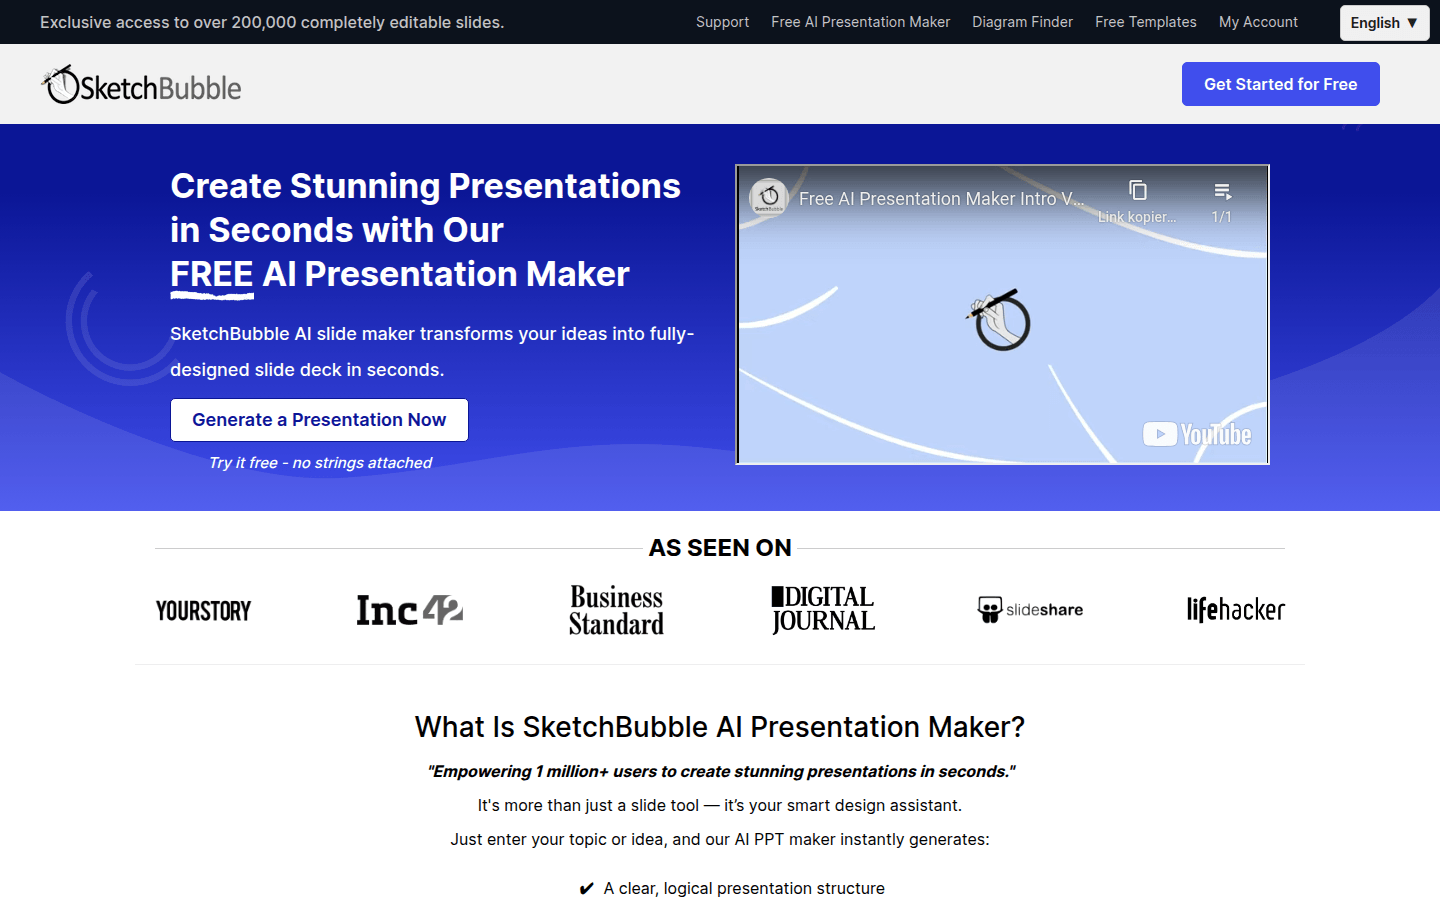Open the Support menu link

[722, 22]
